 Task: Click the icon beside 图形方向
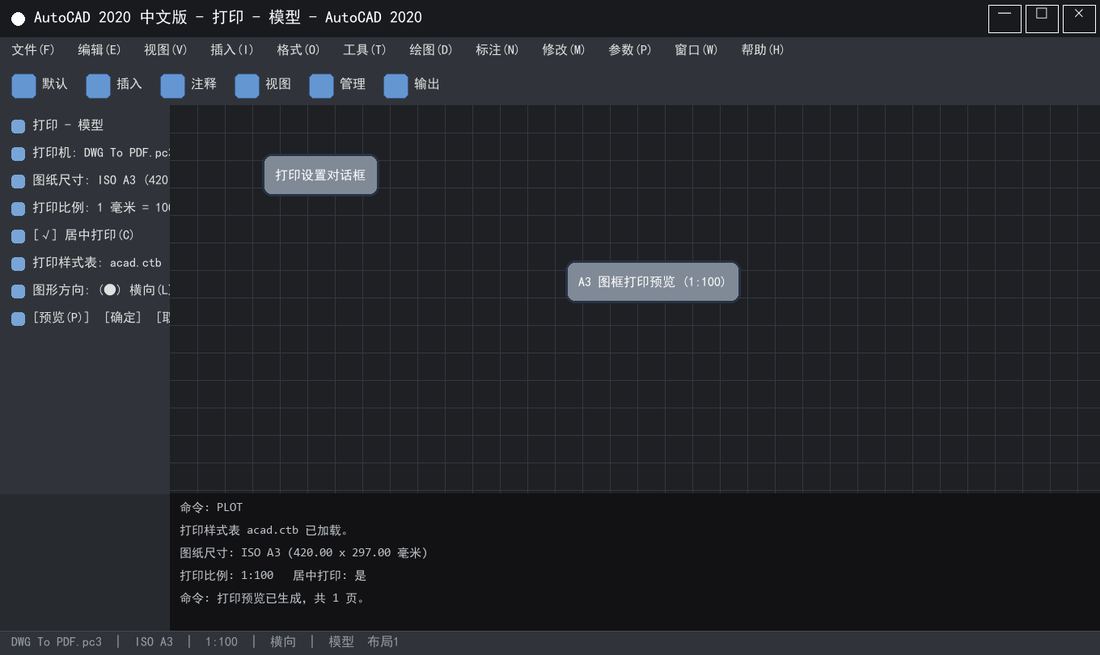pyautogui.click(x=18, y=291)
